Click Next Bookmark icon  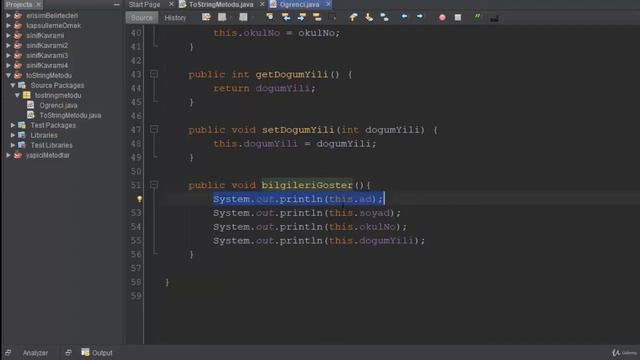(x=369, y=17)
